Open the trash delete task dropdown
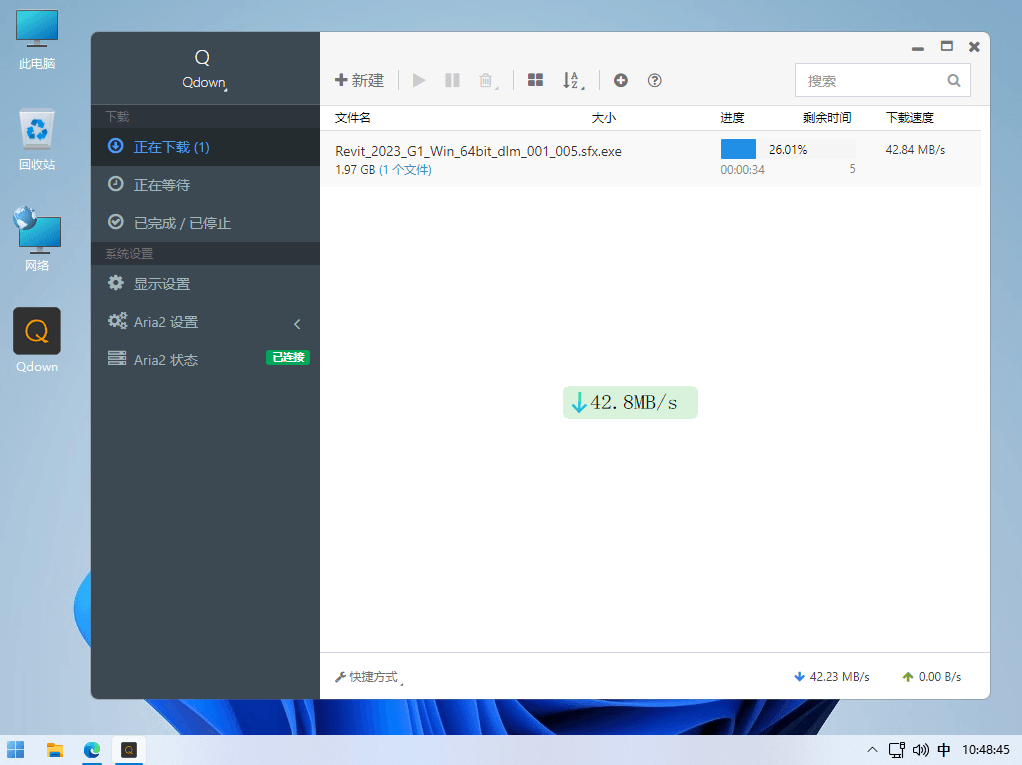This screenshot has height=765, width=1022. click(488, 80)
